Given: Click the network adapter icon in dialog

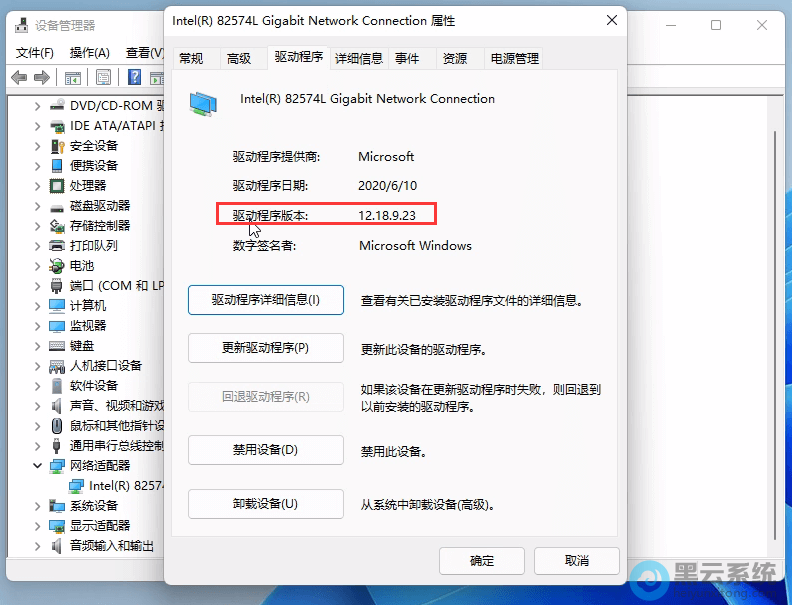Looking at the screenshot, I should point(203,102).
